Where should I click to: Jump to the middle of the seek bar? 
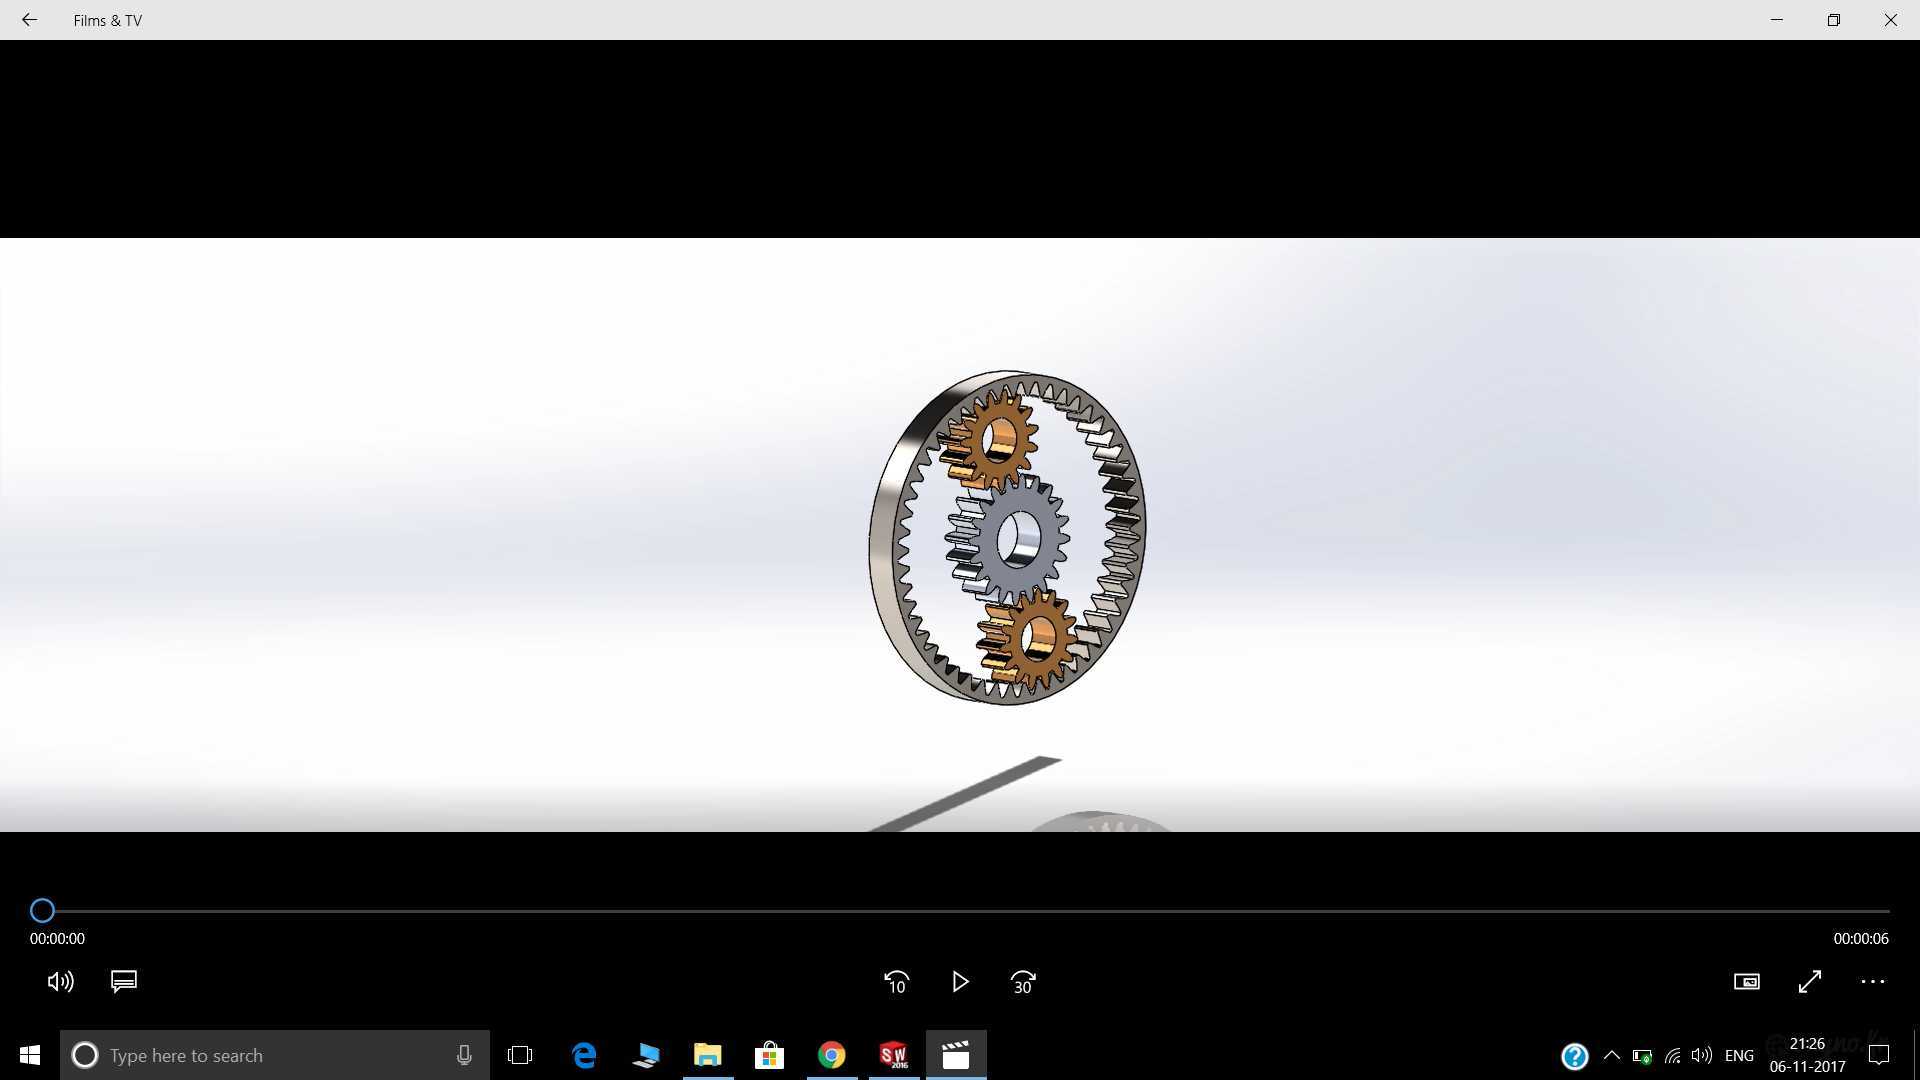click(x=960, y=911)
